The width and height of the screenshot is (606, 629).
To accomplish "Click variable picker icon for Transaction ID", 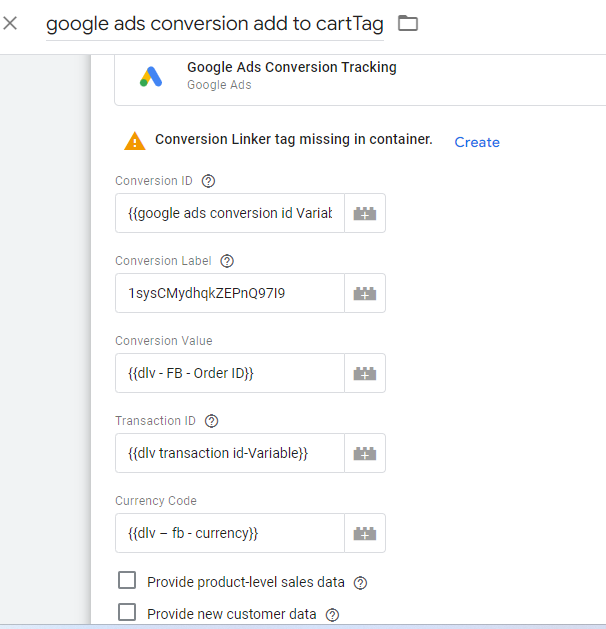I will (x=365, y=453).
